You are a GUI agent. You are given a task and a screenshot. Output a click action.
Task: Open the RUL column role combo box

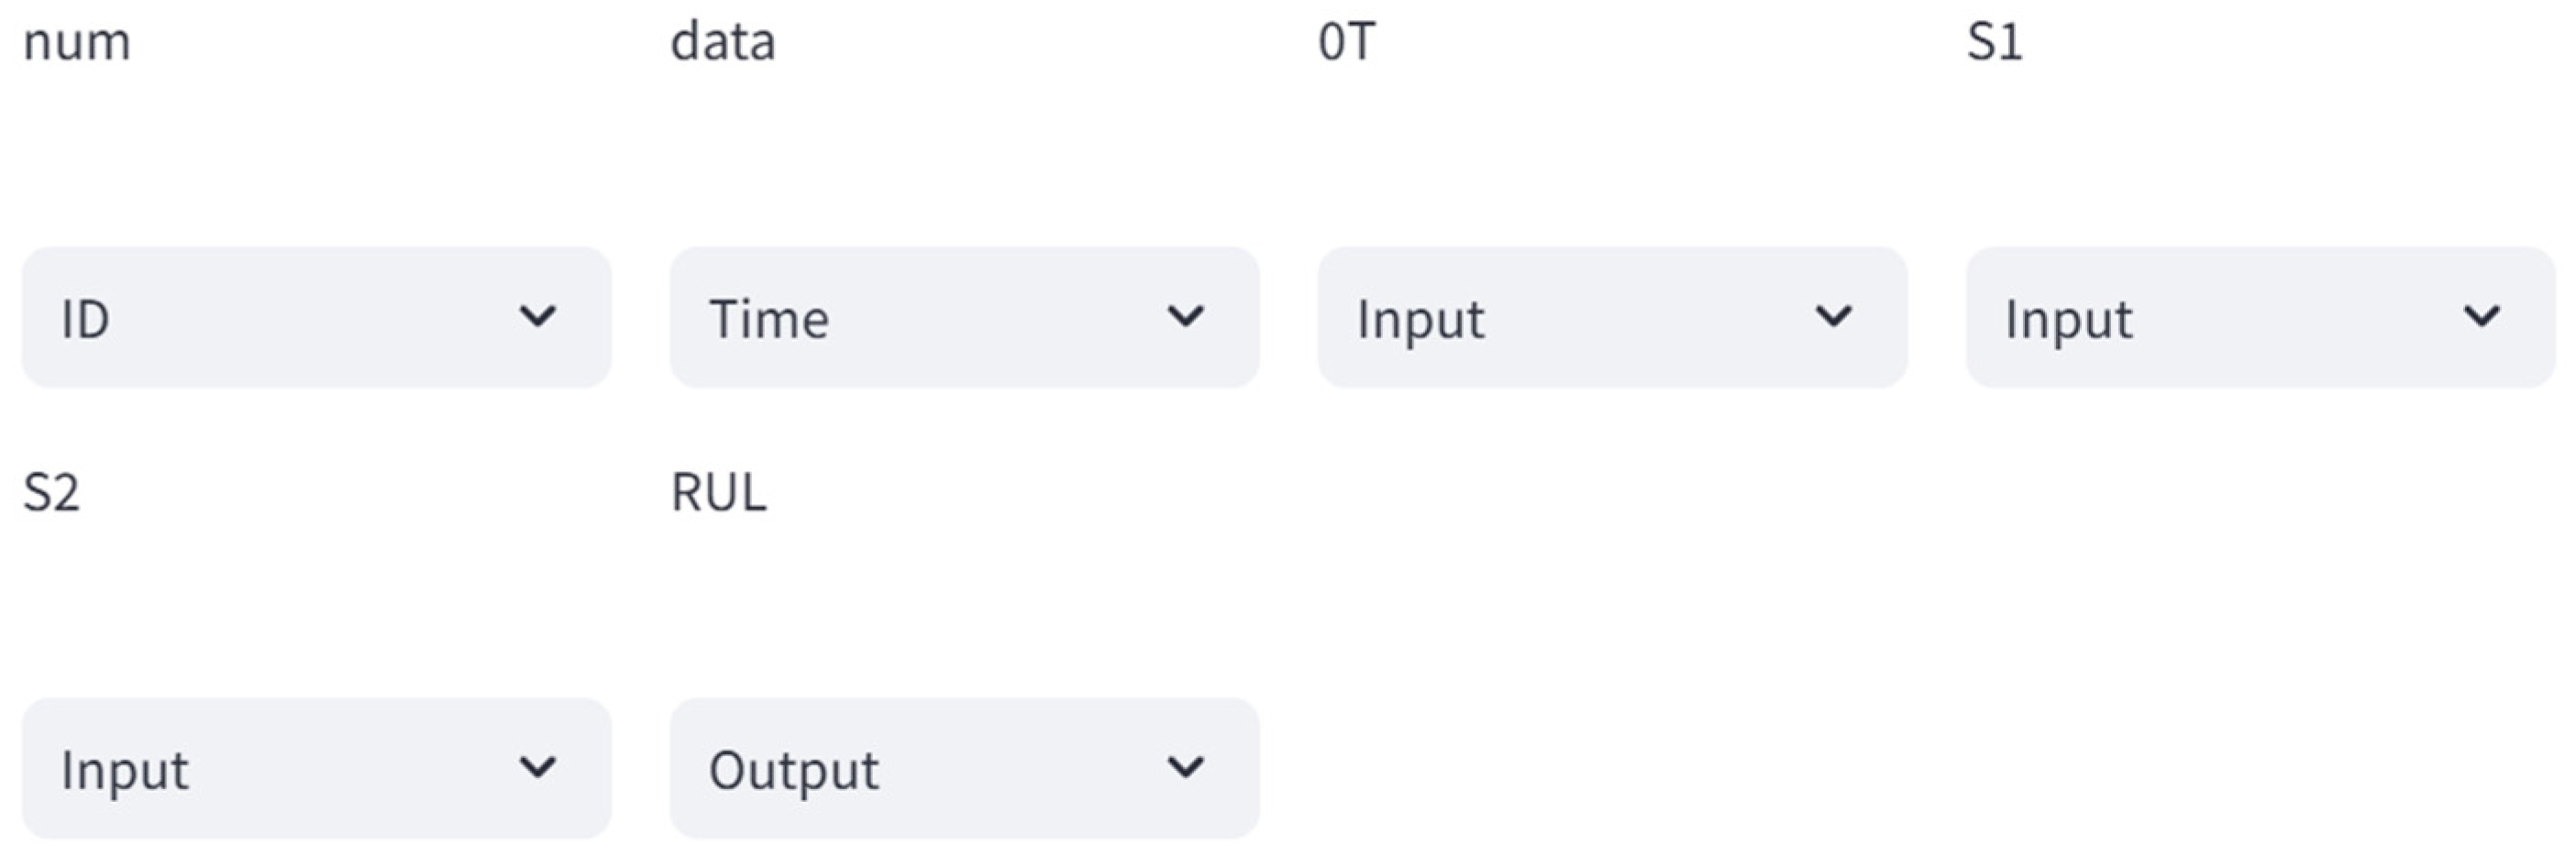coord(964,768)
